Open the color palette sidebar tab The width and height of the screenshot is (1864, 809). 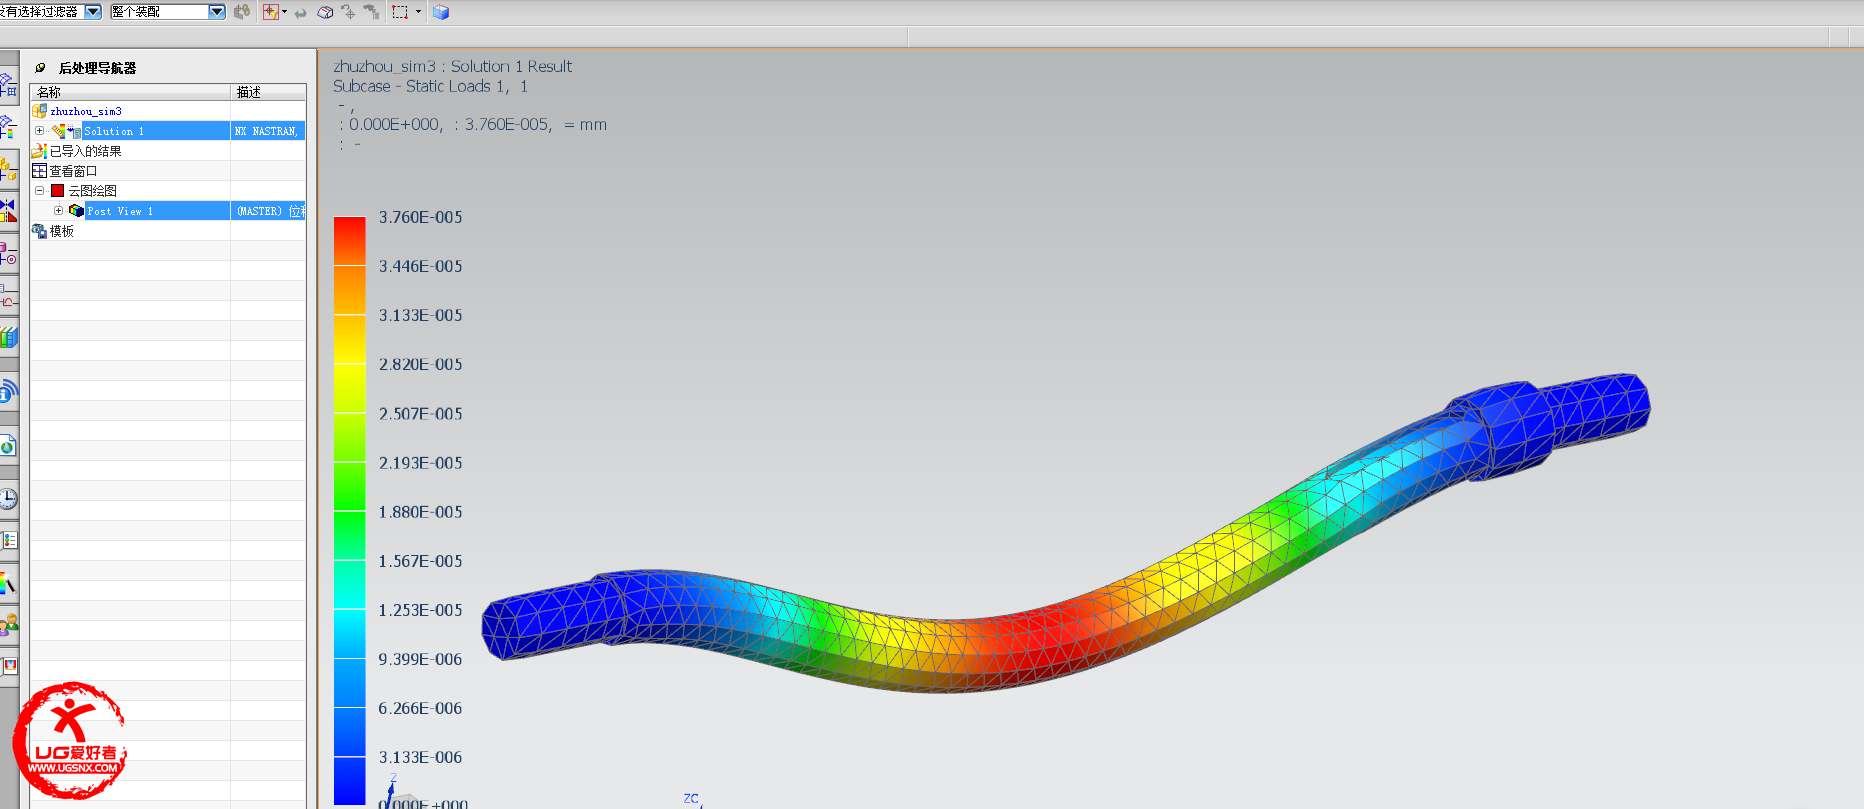(8, 583)
